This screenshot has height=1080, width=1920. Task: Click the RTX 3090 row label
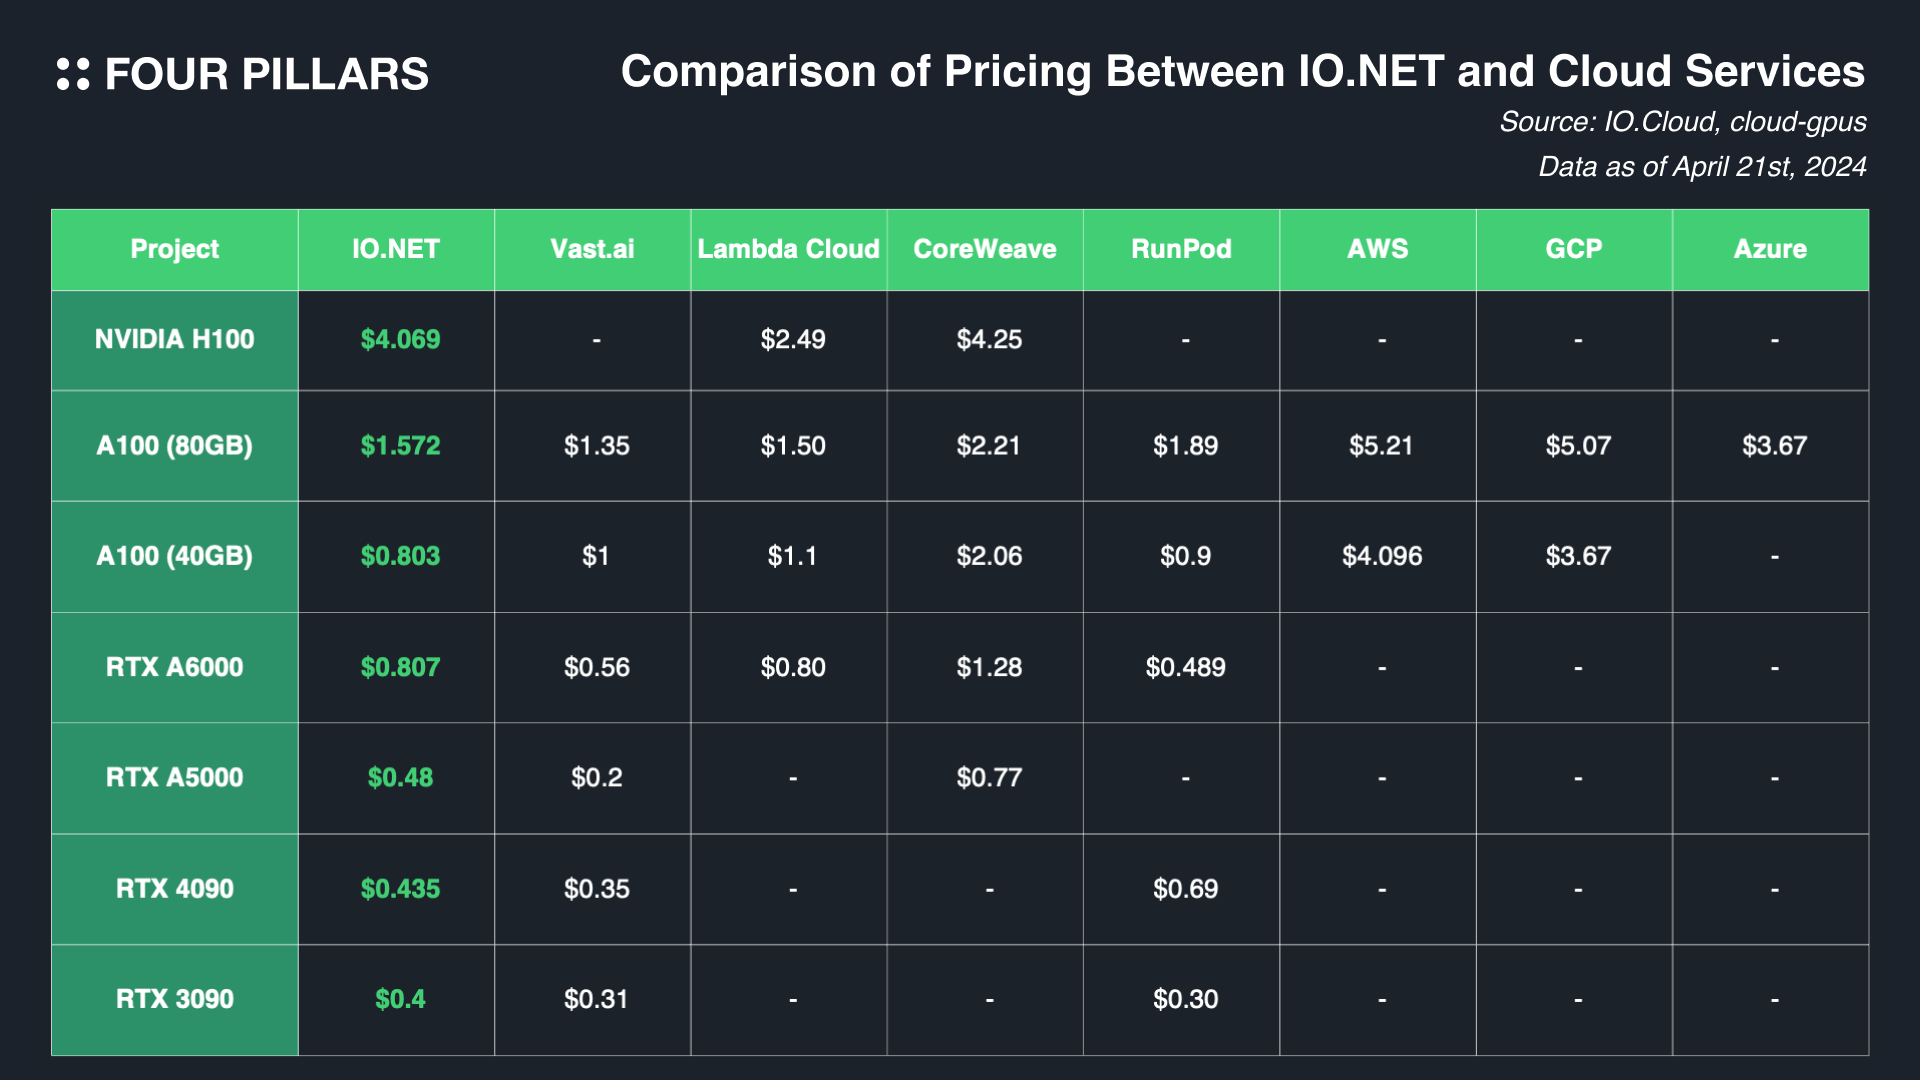[x=175, y=999]
